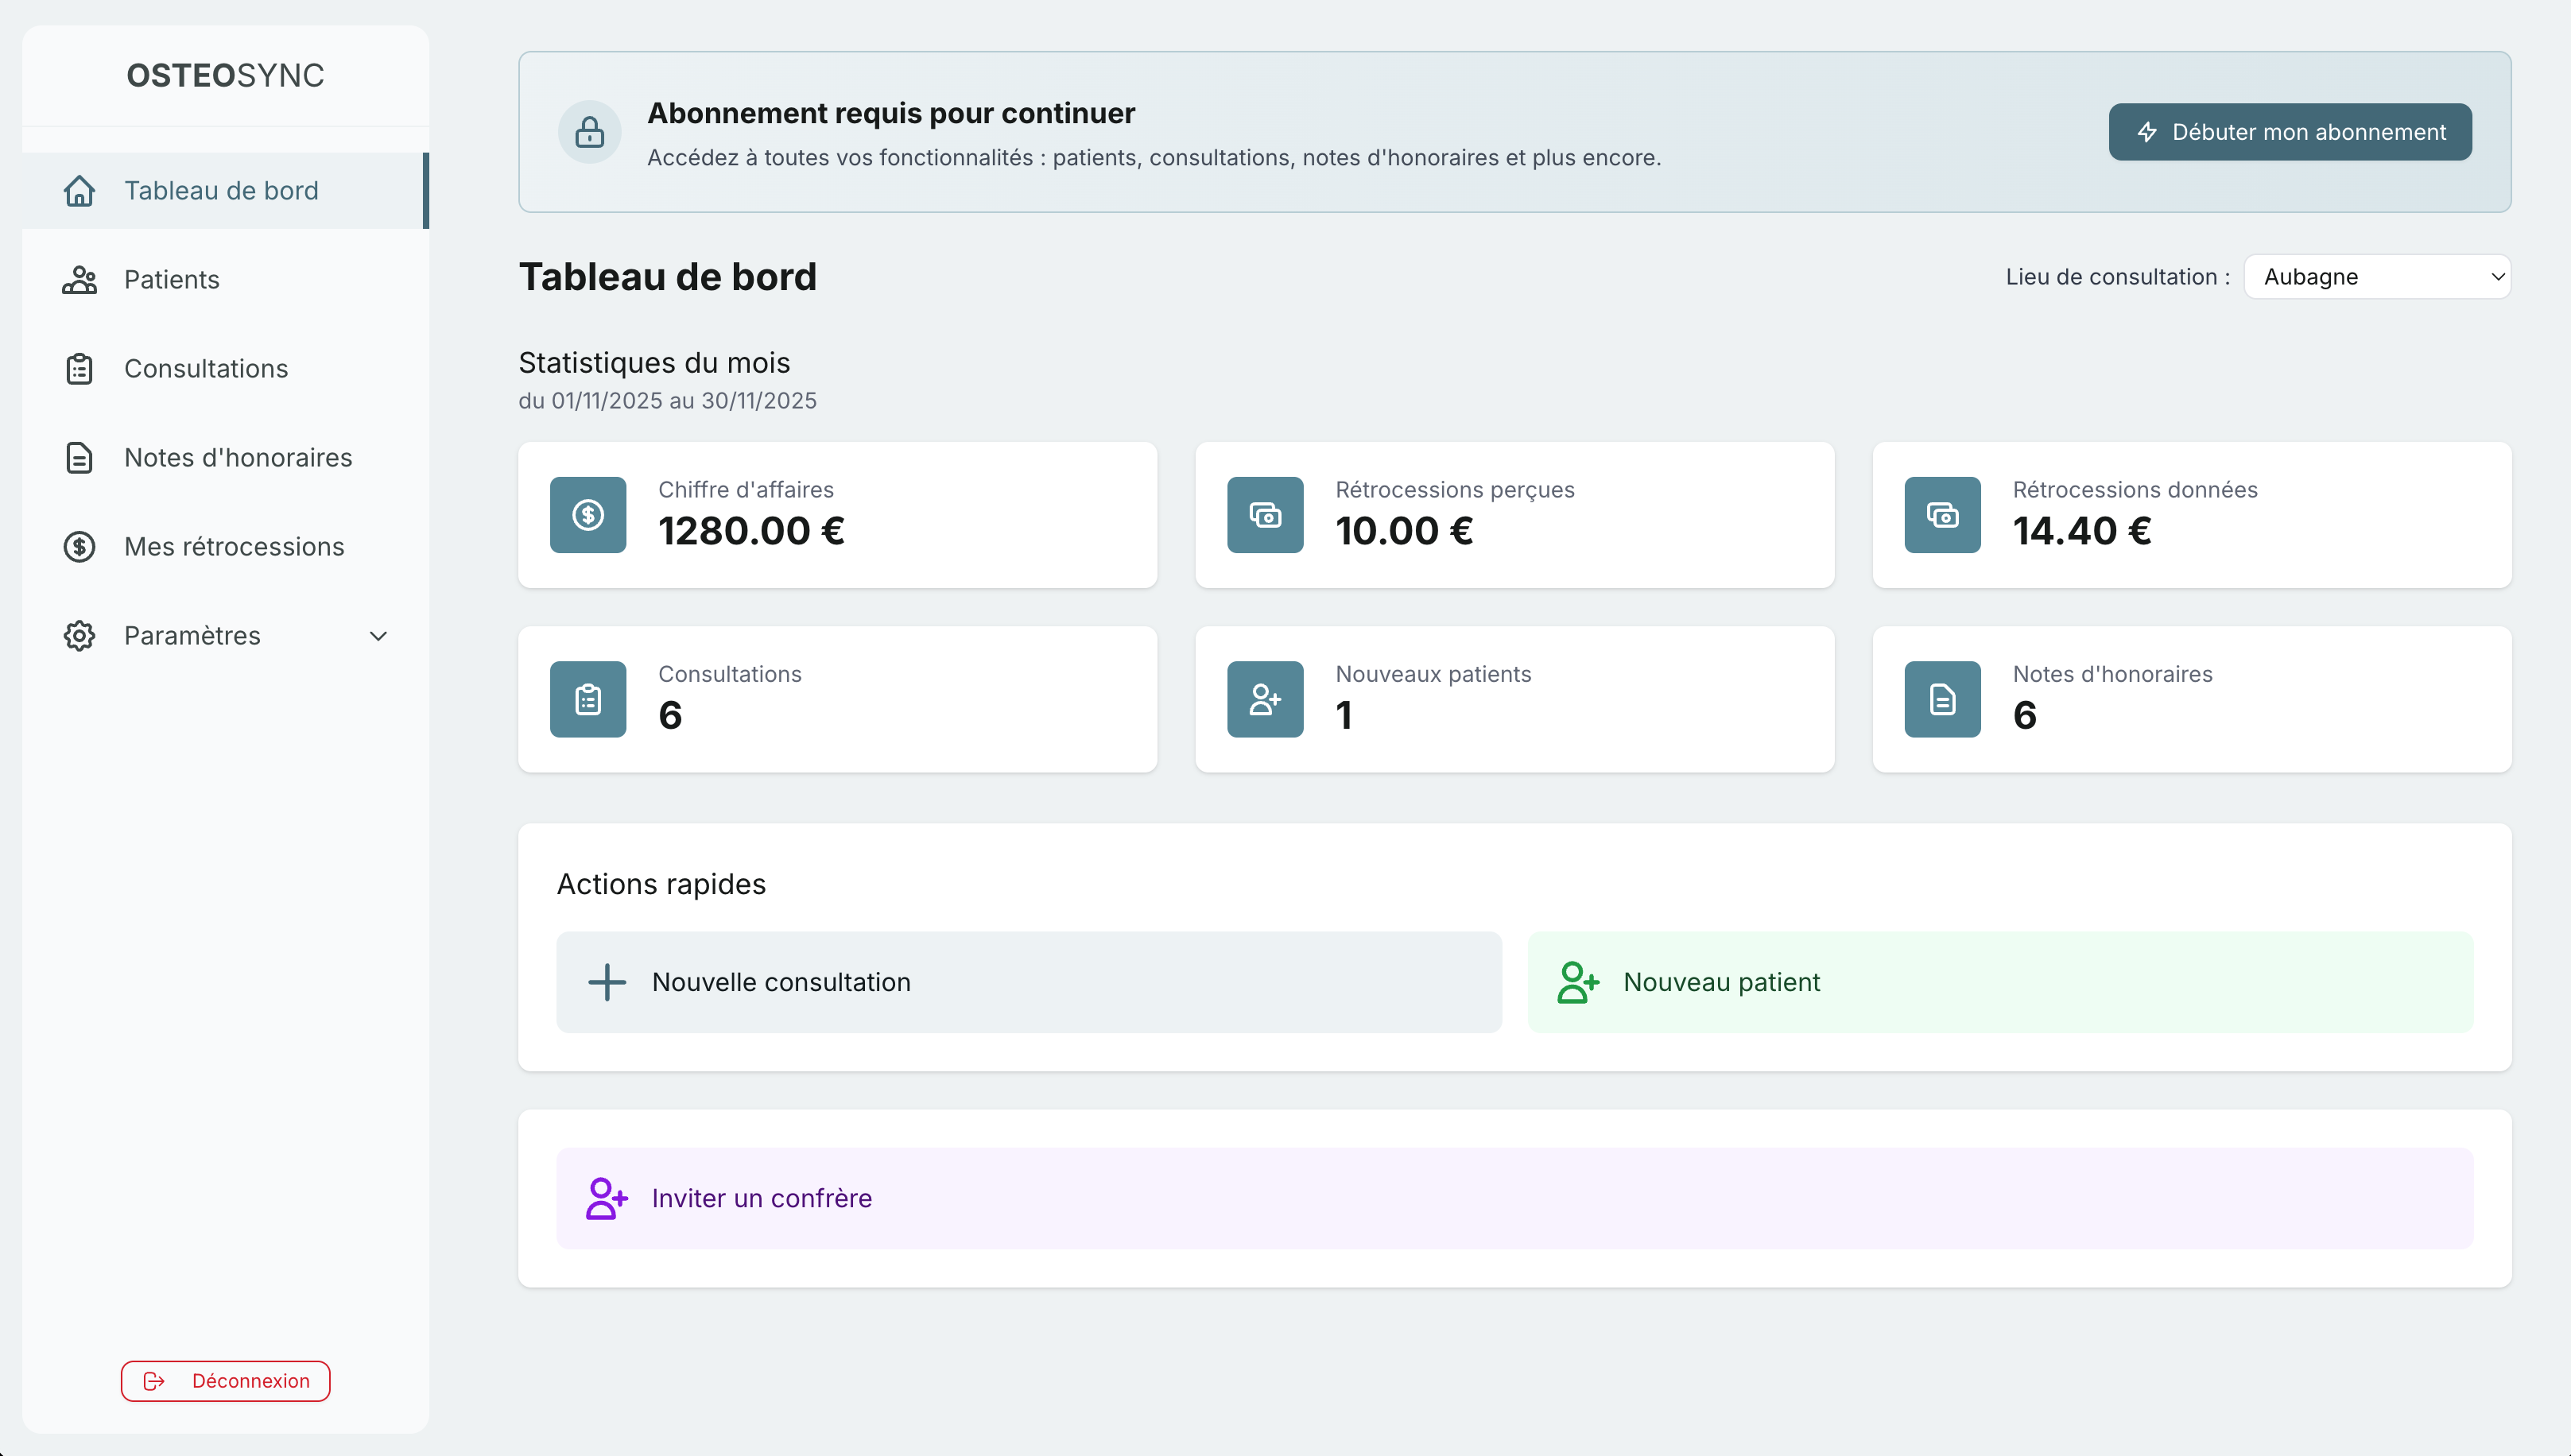
Task: Click Débuter mon abonnement button
Action: [2290, 131]
